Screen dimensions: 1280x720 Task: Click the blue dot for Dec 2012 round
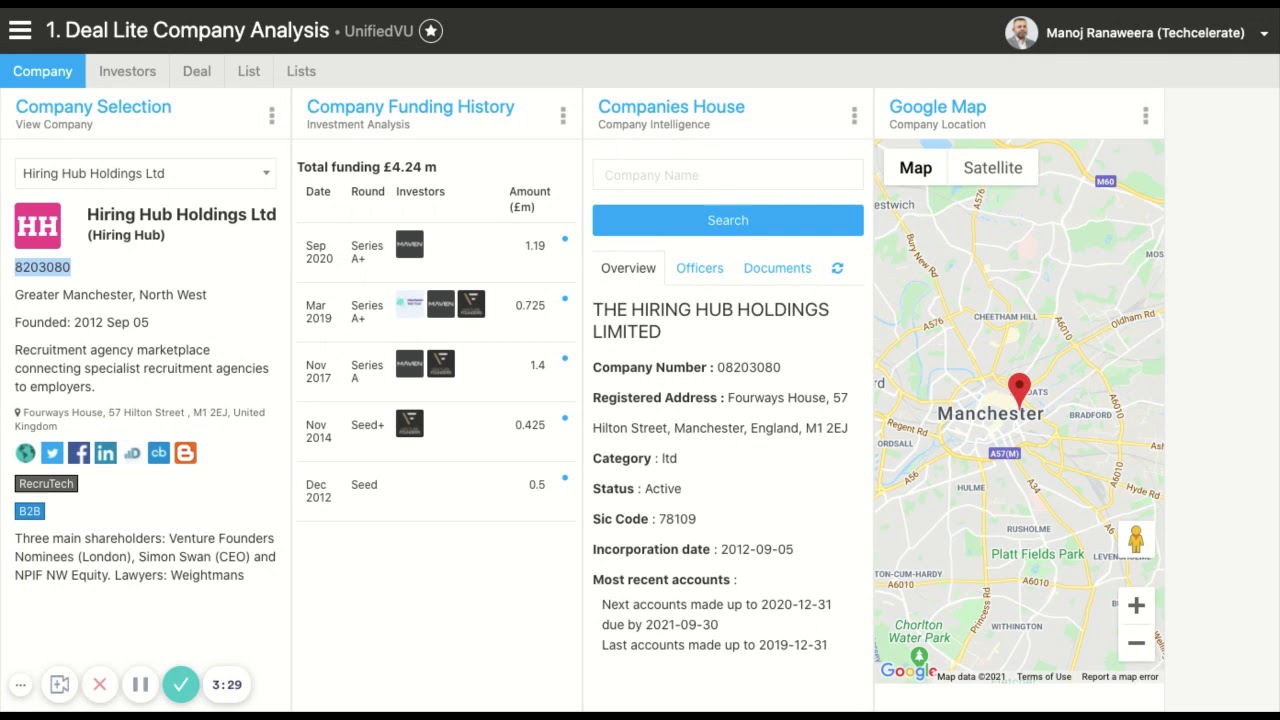tap(565, 478)
